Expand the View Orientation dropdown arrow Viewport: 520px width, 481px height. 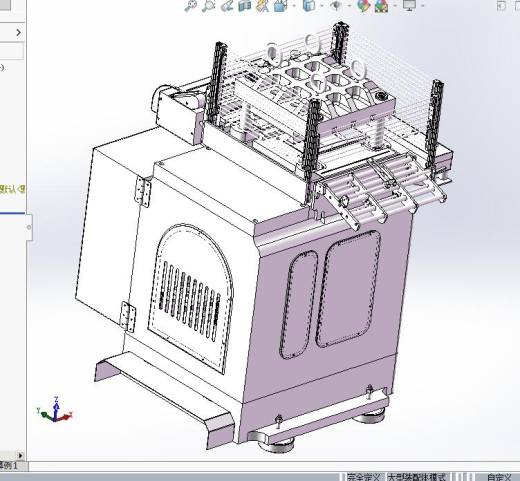[x=294, y=6]
